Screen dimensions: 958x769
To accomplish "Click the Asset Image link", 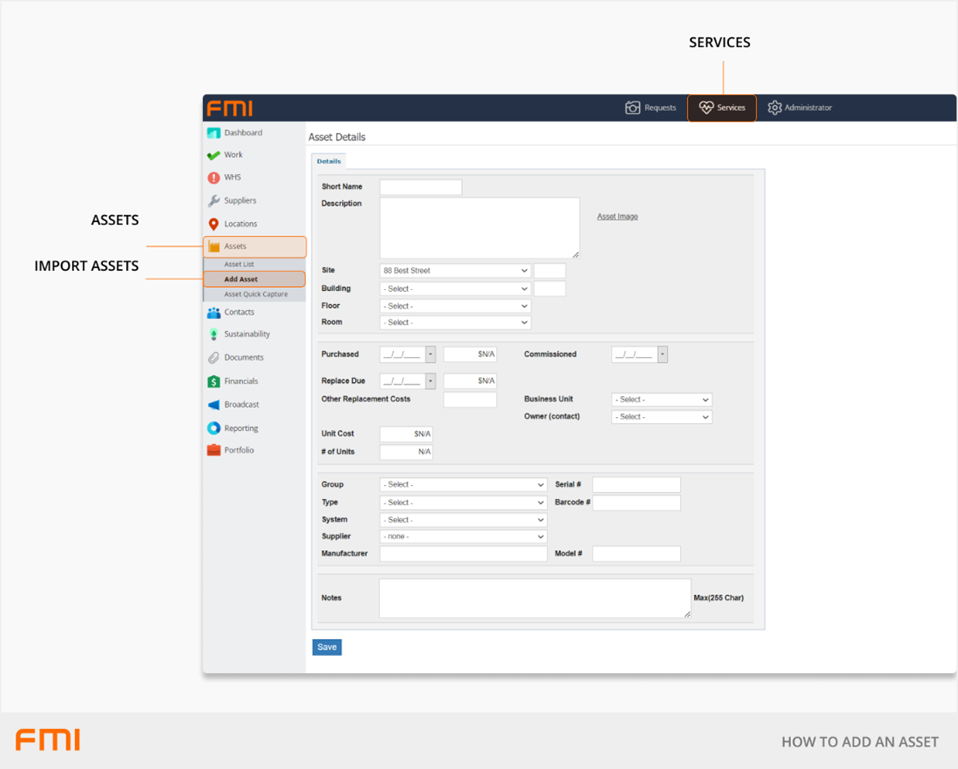I will 617,217.
